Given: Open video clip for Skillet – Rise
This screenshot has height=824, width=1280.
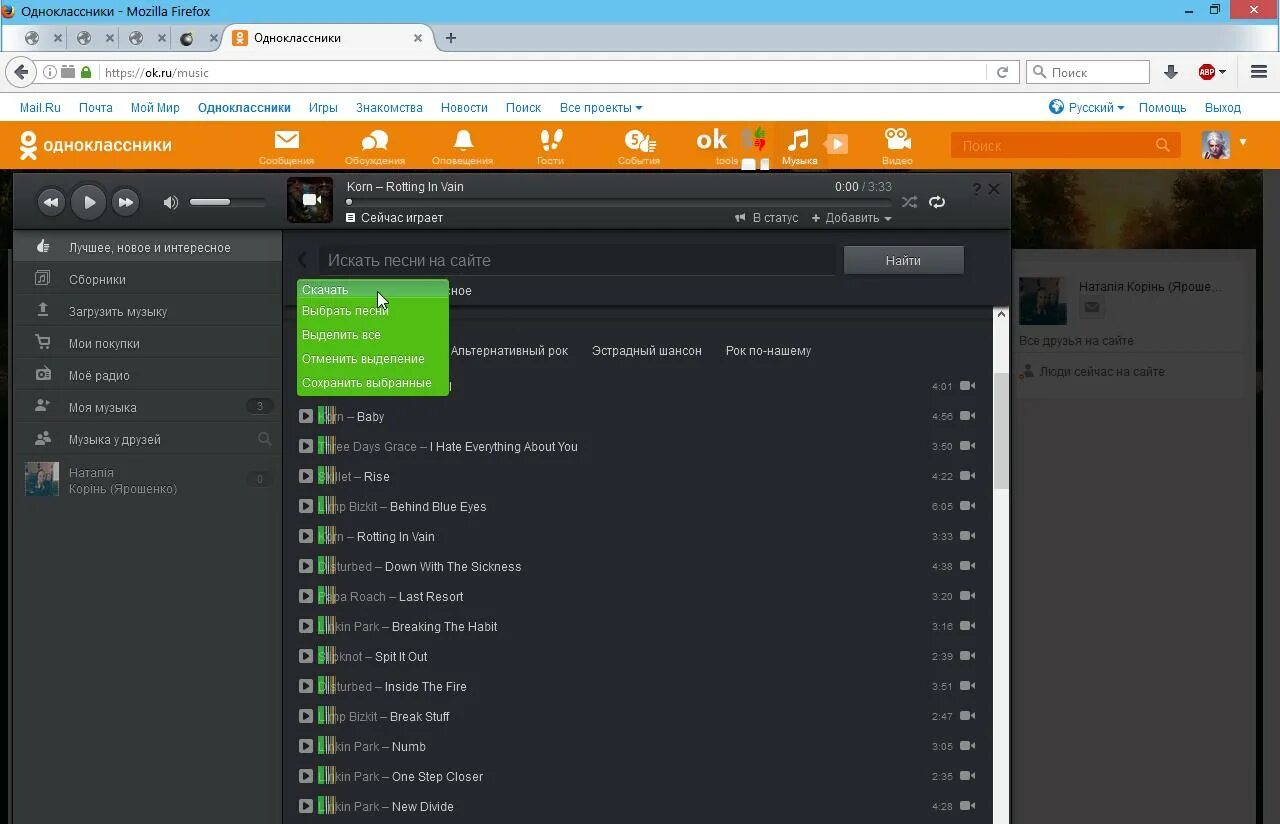Looking at the screenshot, I should pos(968,476).
